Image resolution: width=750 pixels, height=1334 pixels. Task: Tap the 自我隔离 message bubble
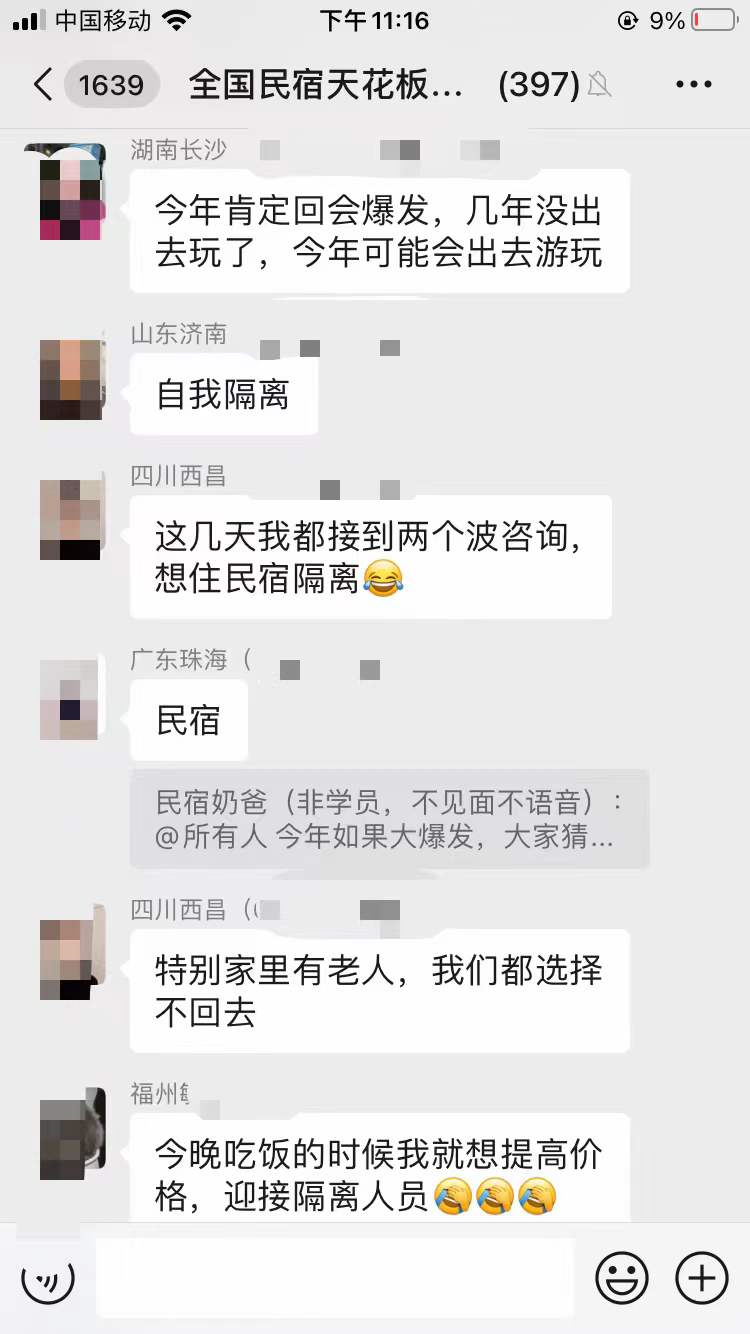click(x=224, y=395)
